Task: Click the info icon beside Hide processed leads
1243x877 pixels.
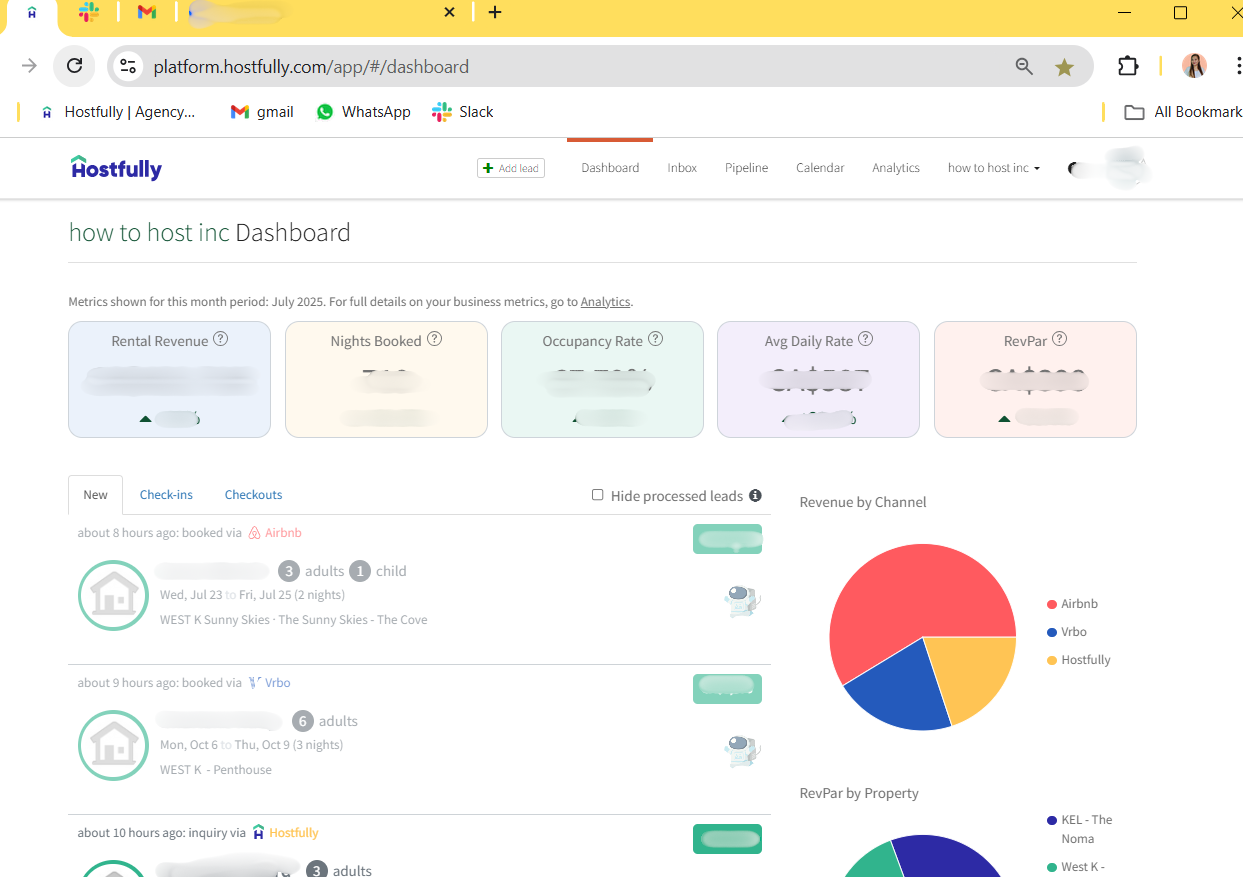Action: pyautogui.click(x=755, y=495)
